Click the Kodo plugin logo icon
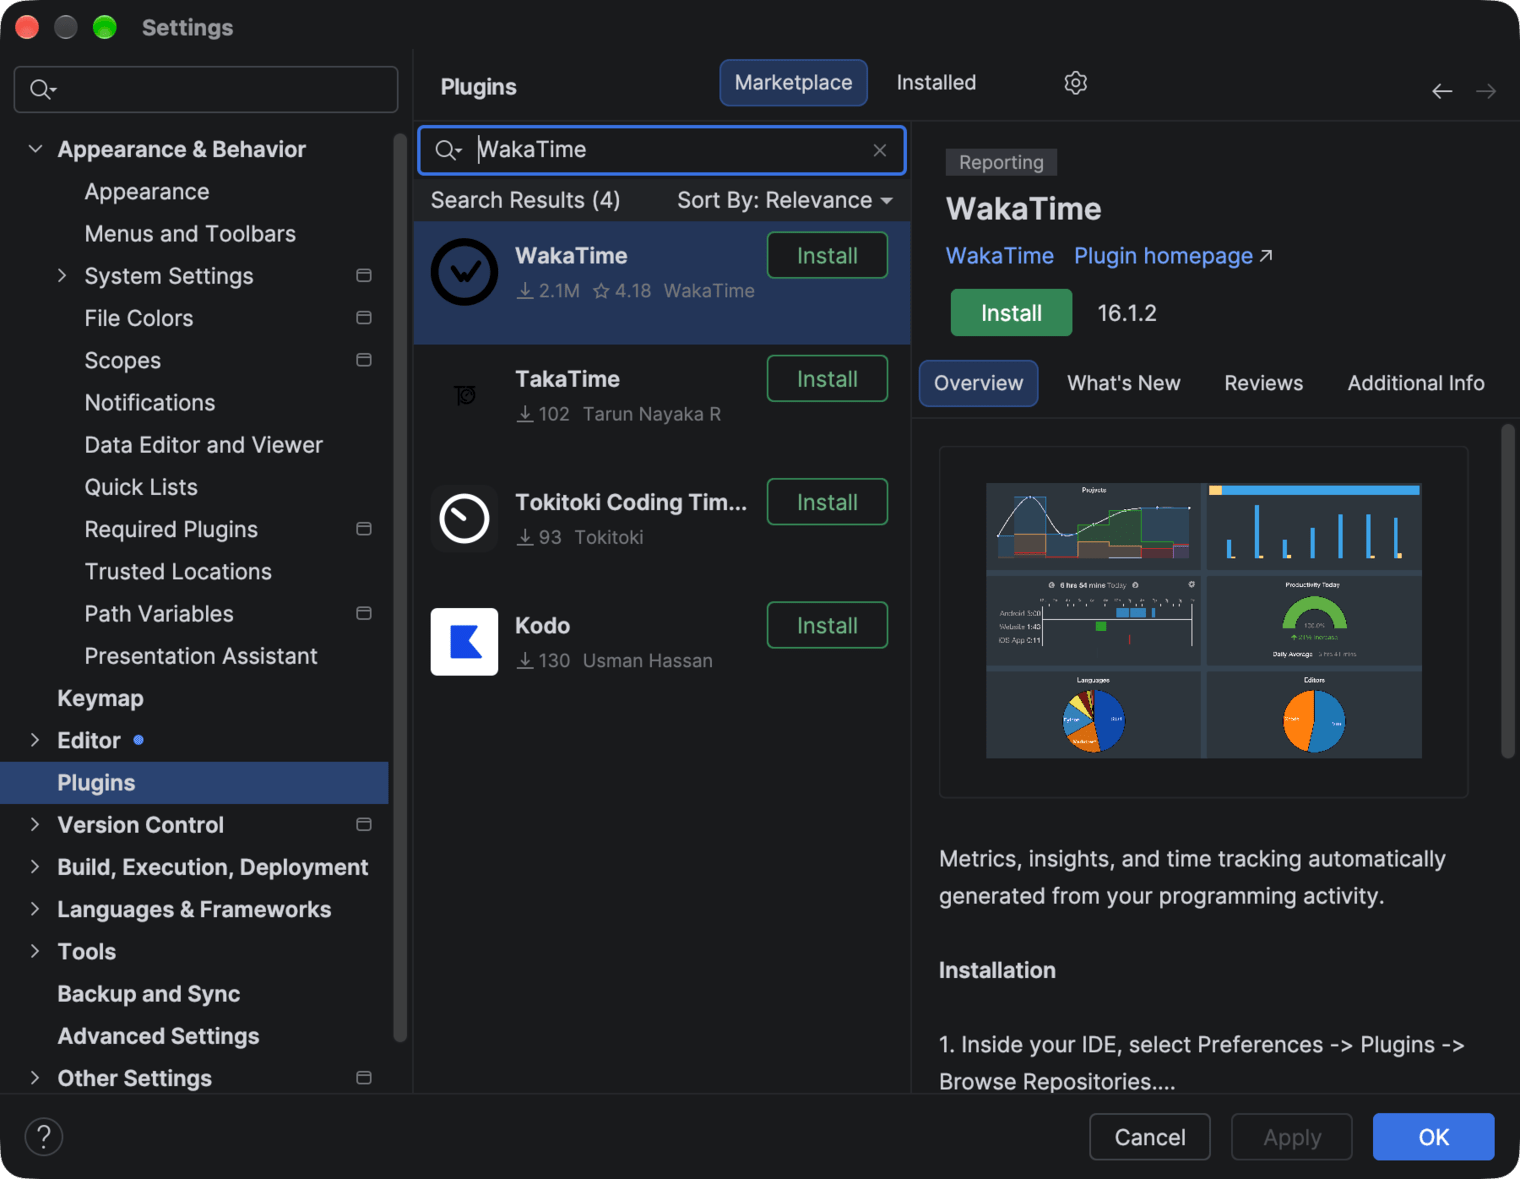1520x1179 pixels. pyautogui.click(x=464, y=642)
